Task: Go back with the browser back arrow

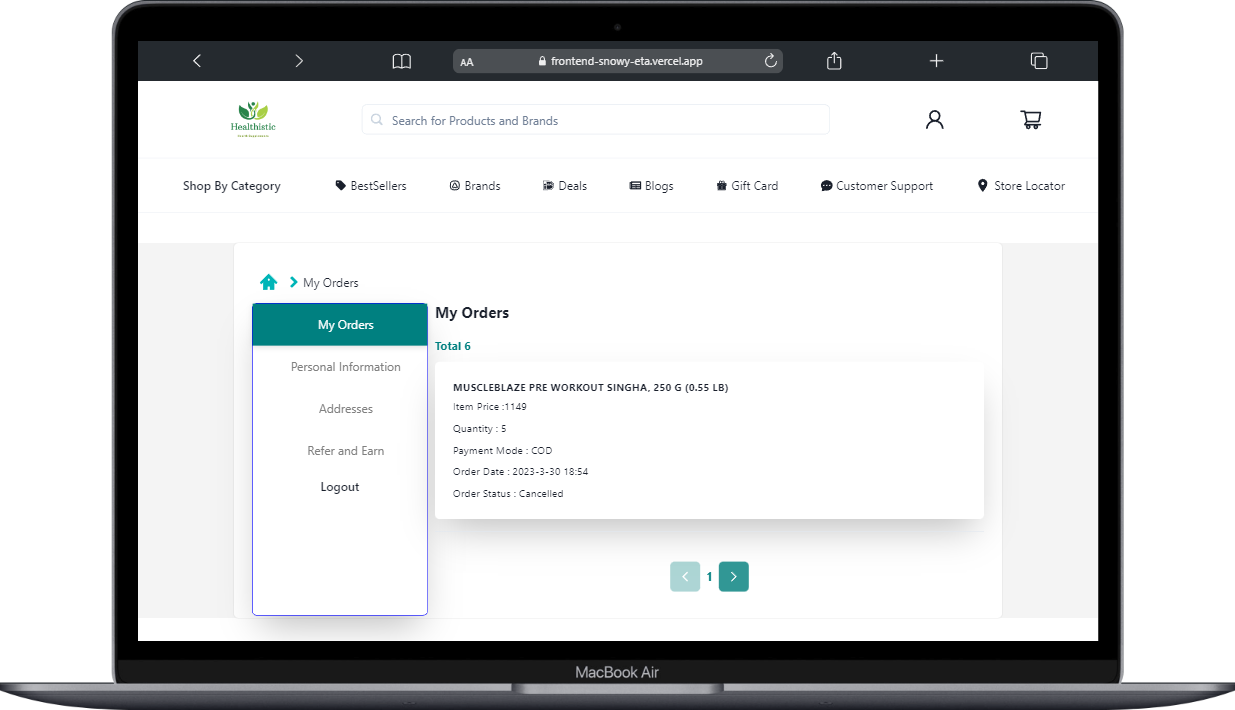Action: click(197, 61)
